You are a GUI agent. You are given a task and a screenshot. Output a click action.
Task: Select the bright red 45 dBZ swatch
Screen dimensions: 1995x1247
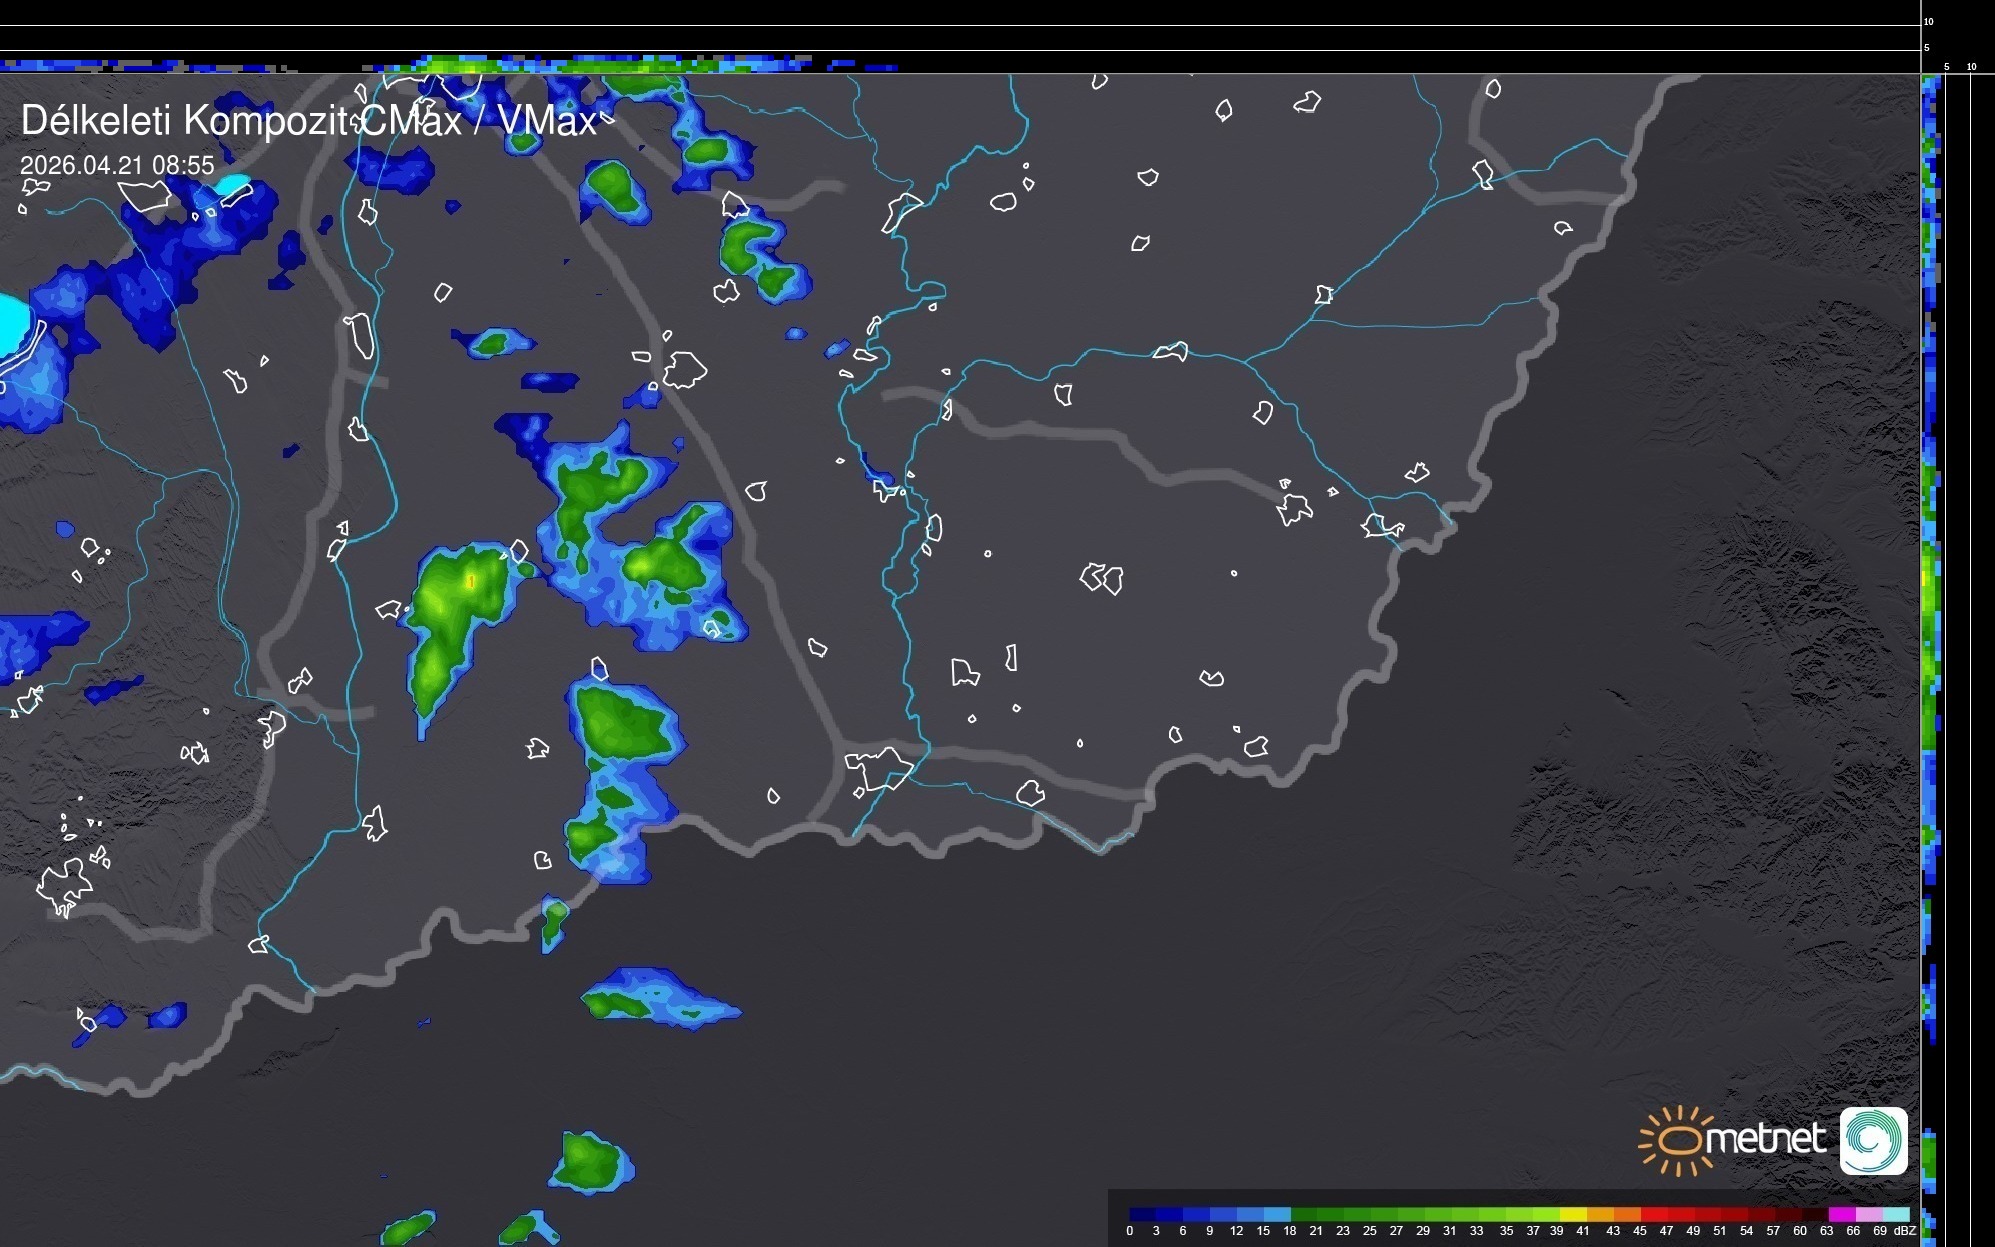pos(1654,1214)
